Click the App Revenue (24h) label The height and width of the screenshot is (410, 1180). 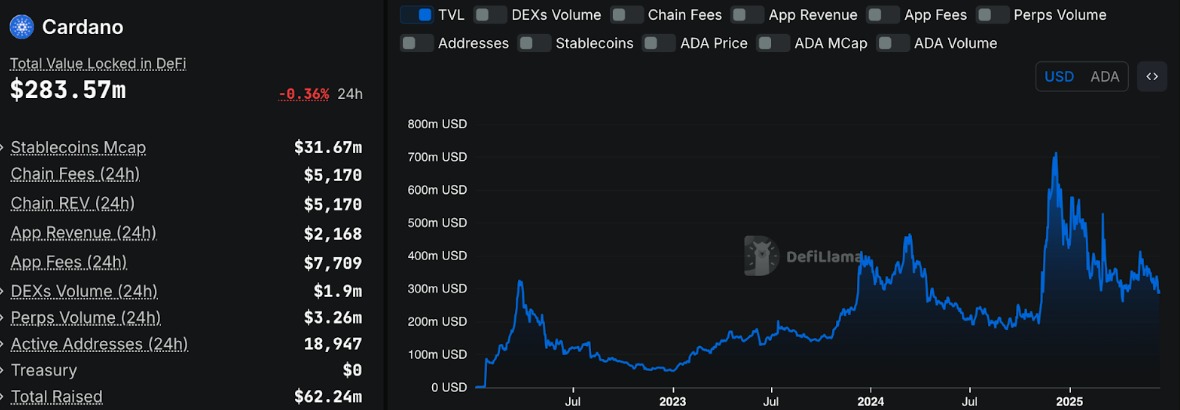pos(84,233)
